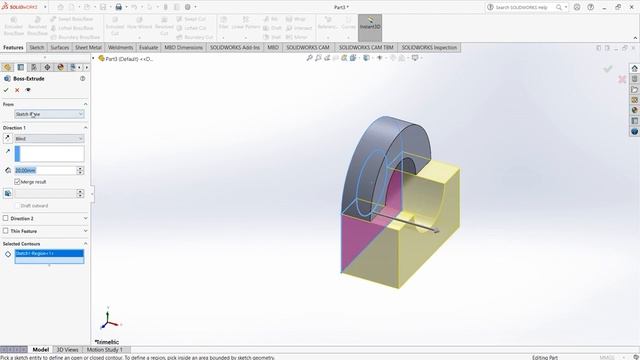This screenshot has width=640, height=360.
Task: Collapse the CommandManager ribbon with the up chevron
Action: pos(635,38)
